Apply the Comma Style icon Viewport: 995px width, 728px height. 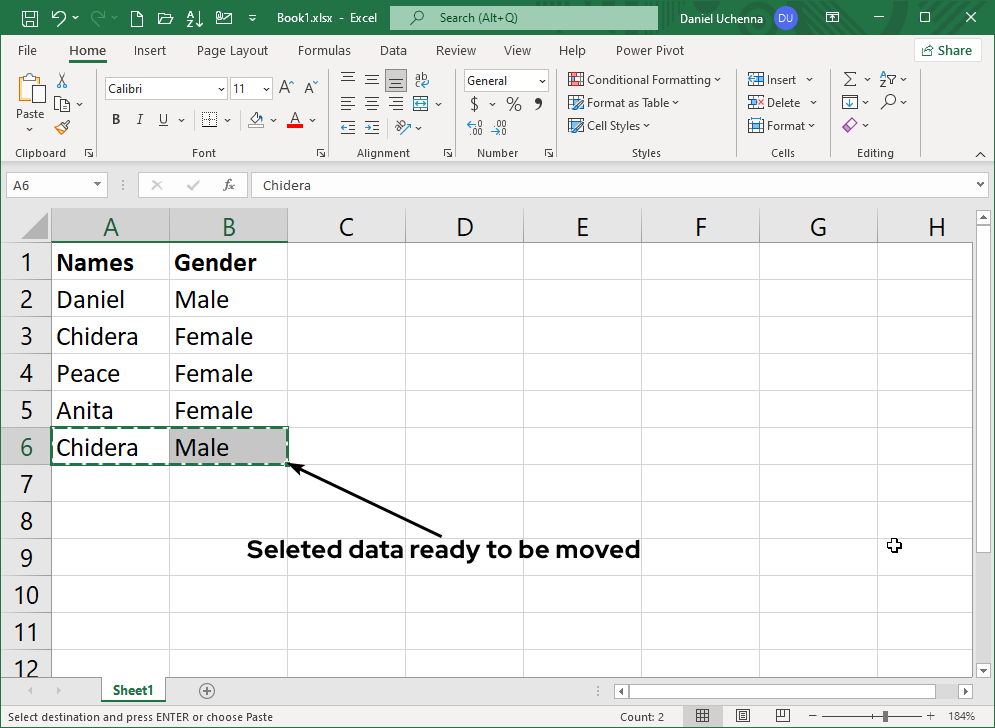[x=537, y=103]
